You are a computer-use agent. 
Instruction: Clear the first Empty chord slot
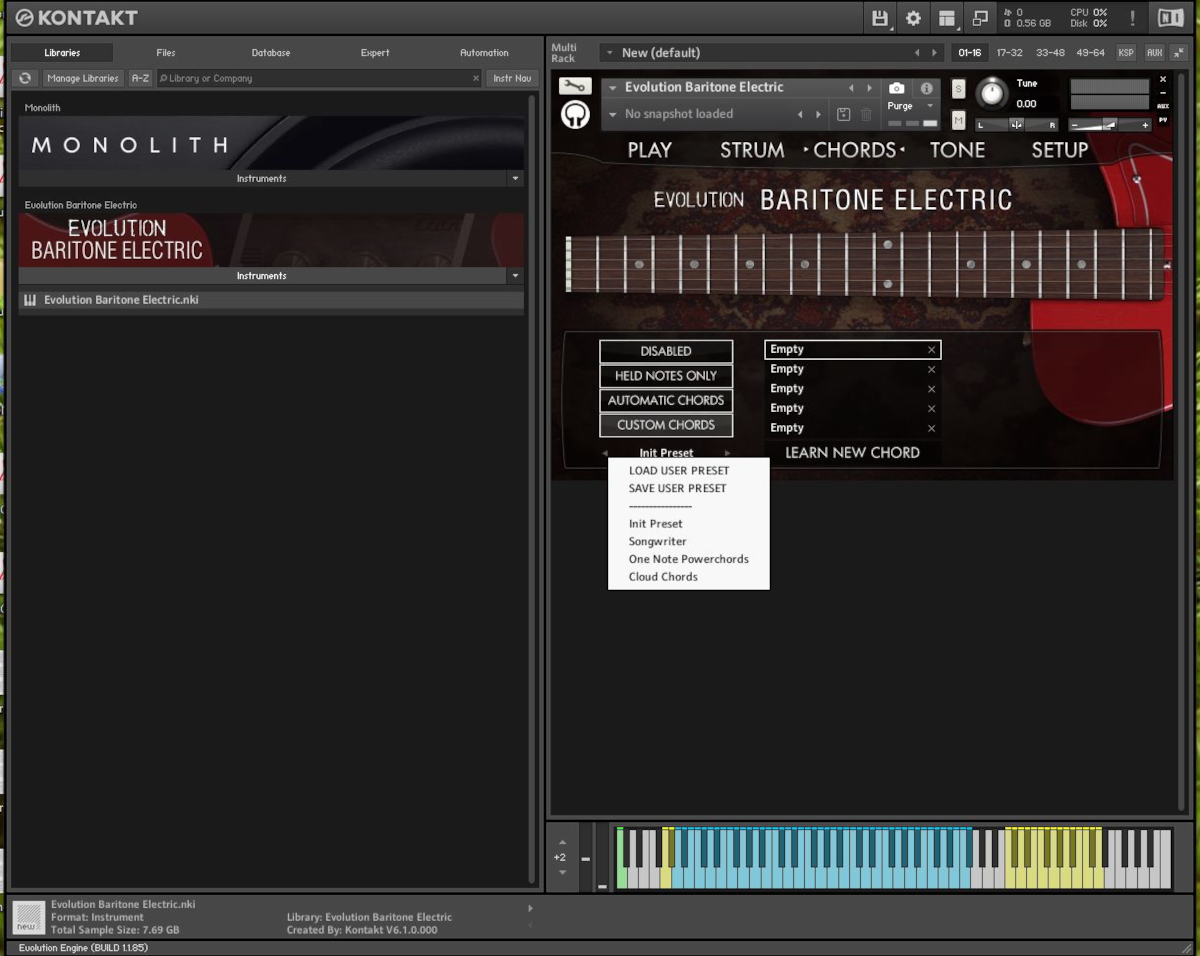(931, 350)
